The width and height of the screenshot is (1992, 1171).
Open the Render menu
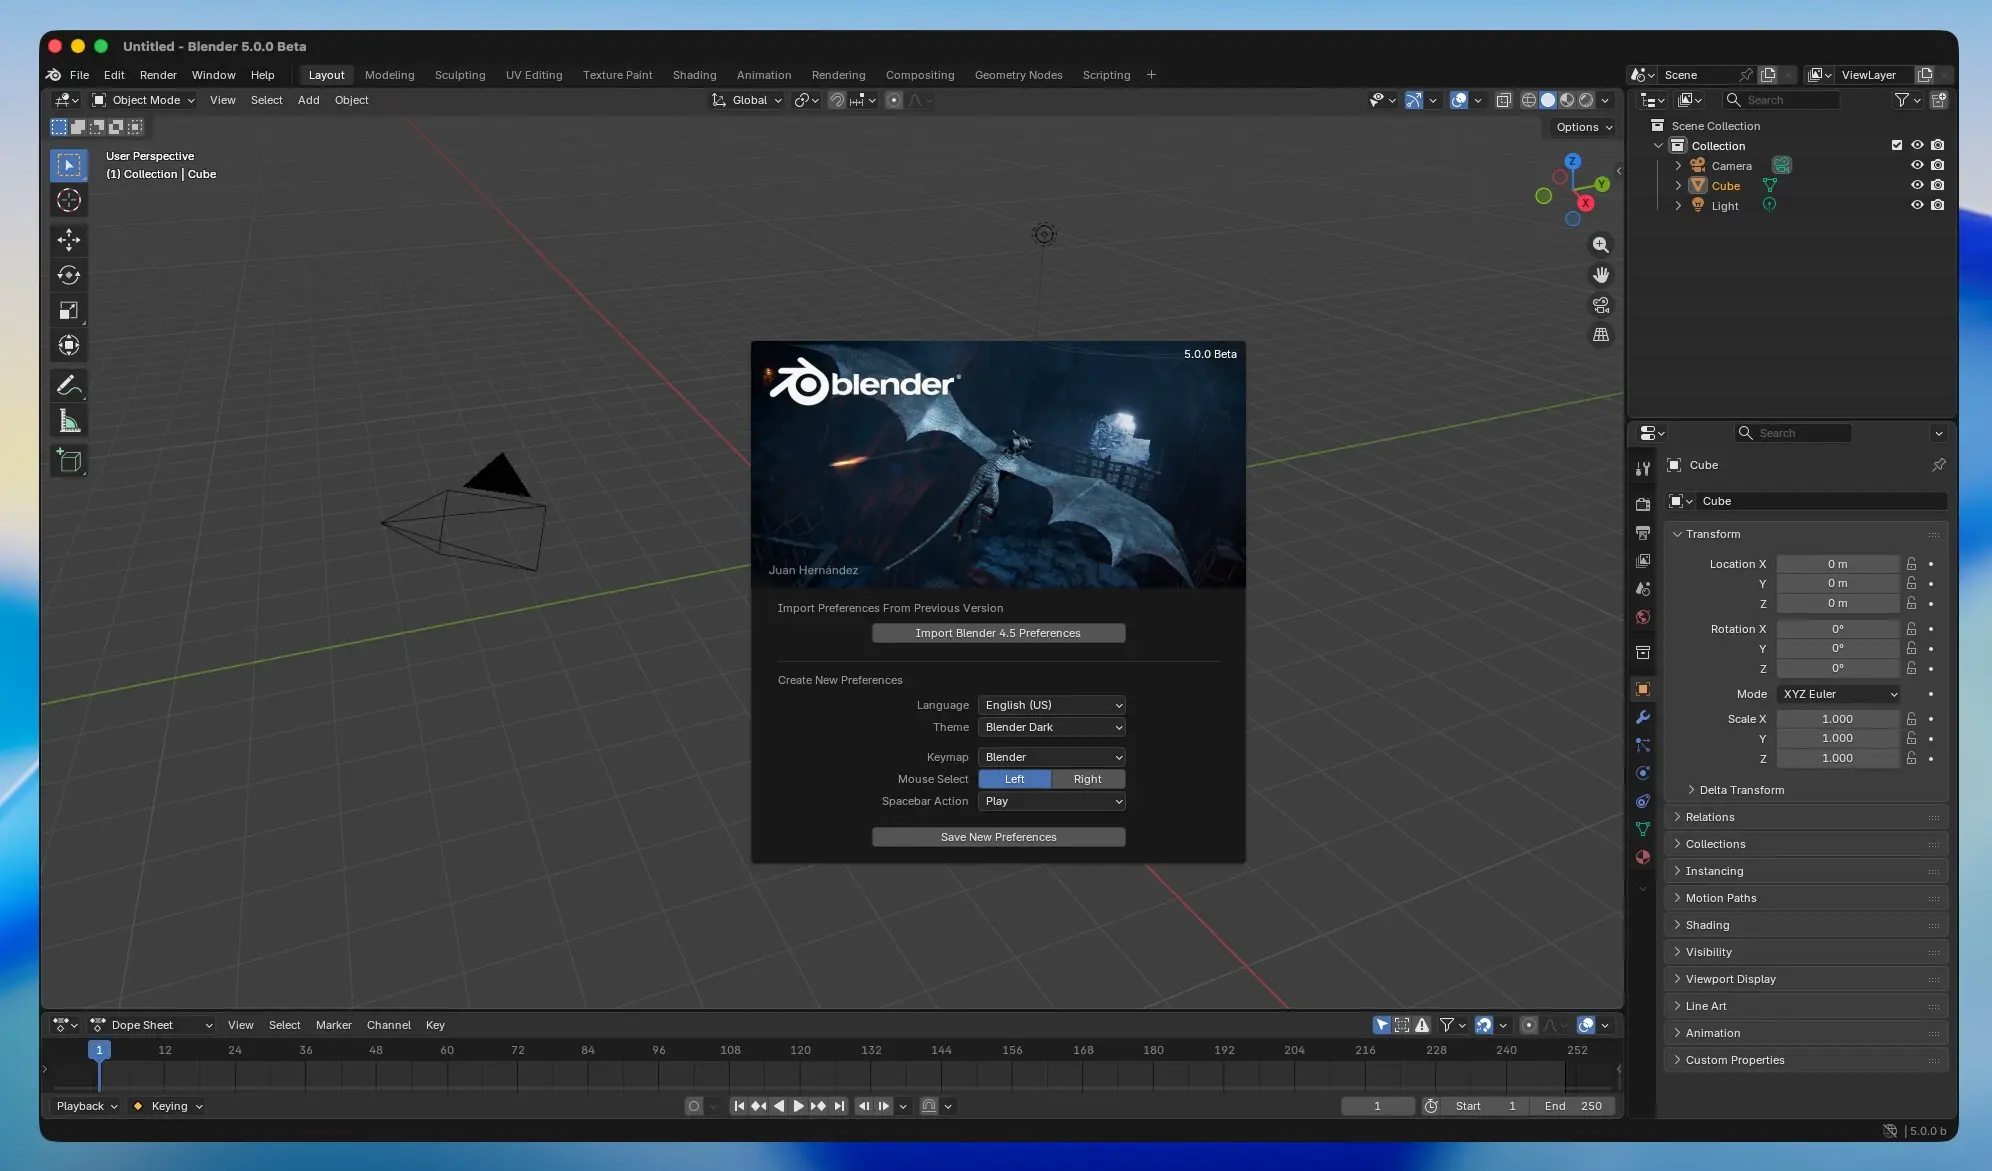(158, 75)
